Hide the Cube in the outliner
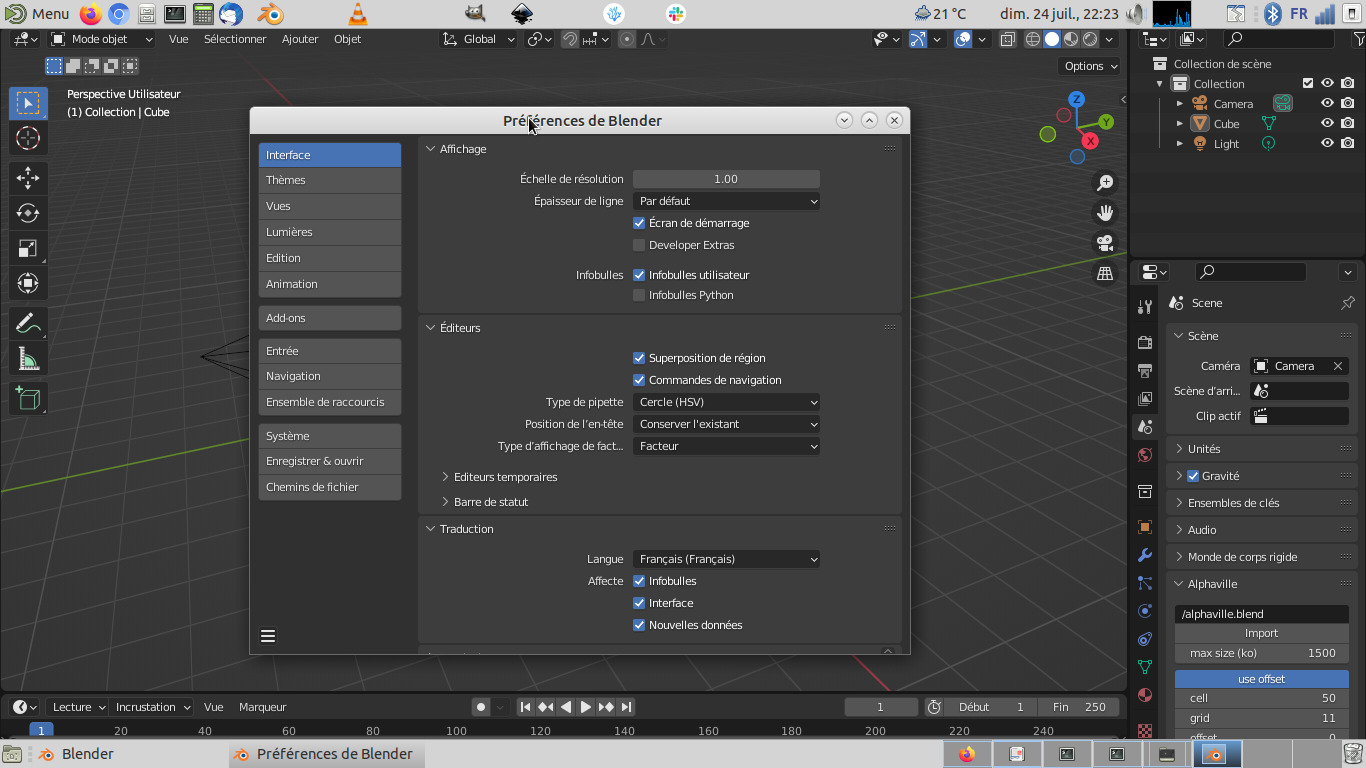Screen dimensions: 1366x768 (x=1327, y=124)
